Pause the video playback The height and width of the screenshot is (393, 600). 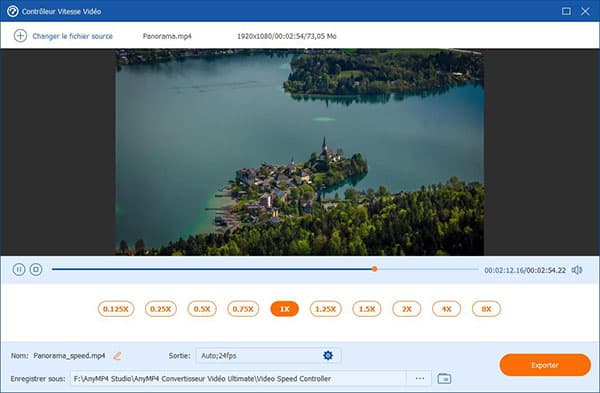19,269
